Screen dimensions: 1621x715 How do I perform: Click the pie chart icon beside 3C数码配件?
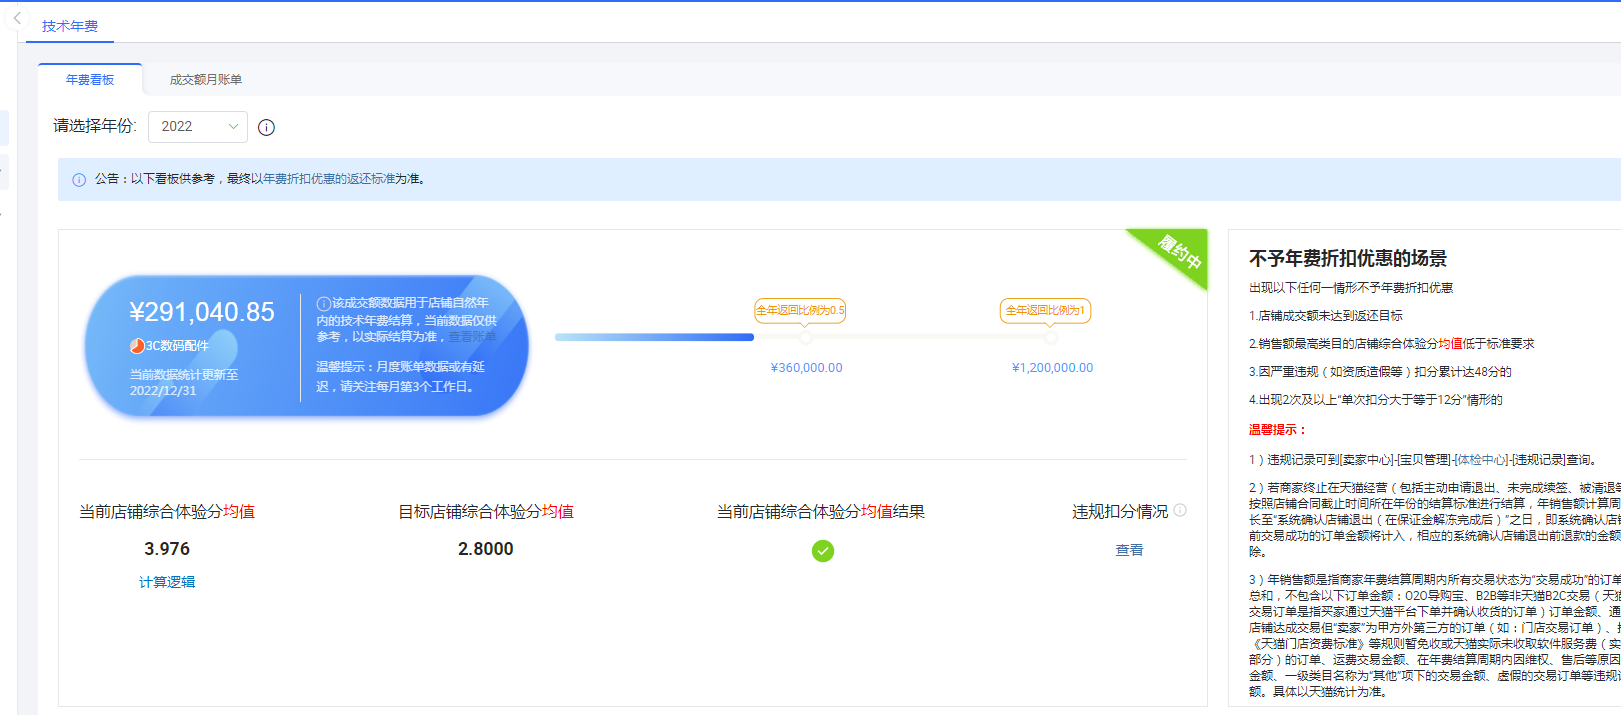click(x=137, y=346)
